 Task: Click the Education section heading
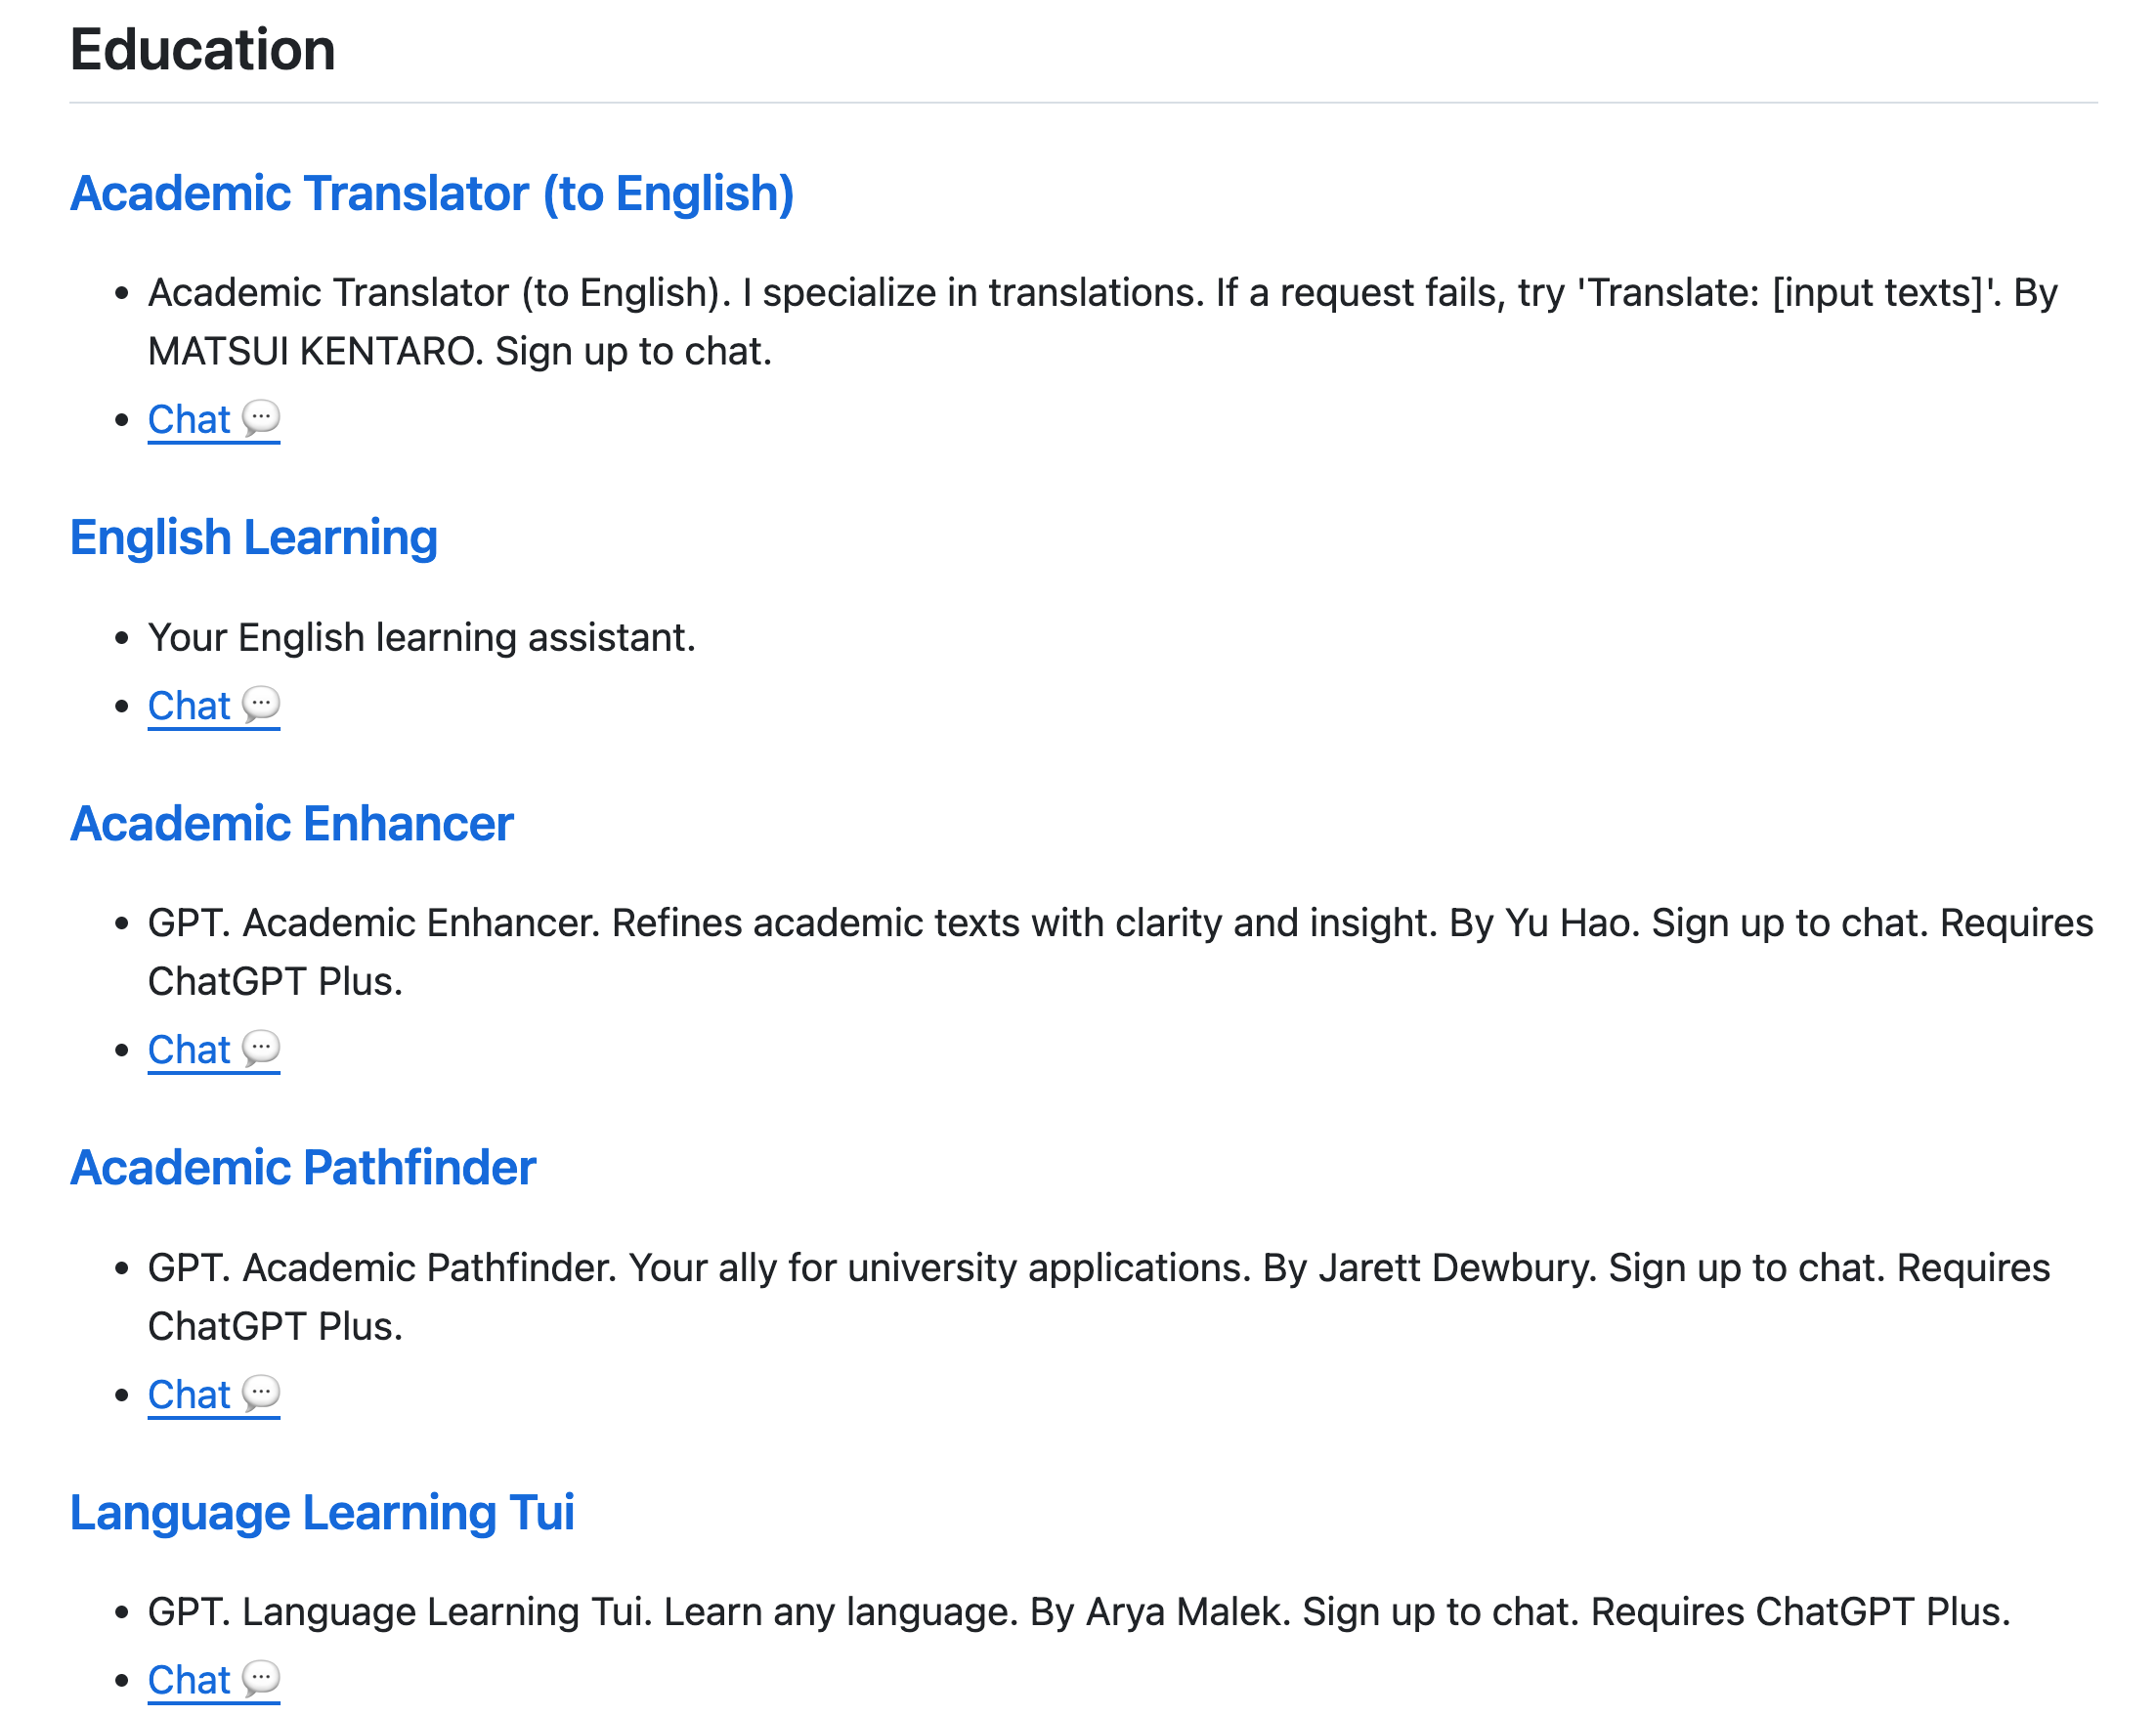203,50
